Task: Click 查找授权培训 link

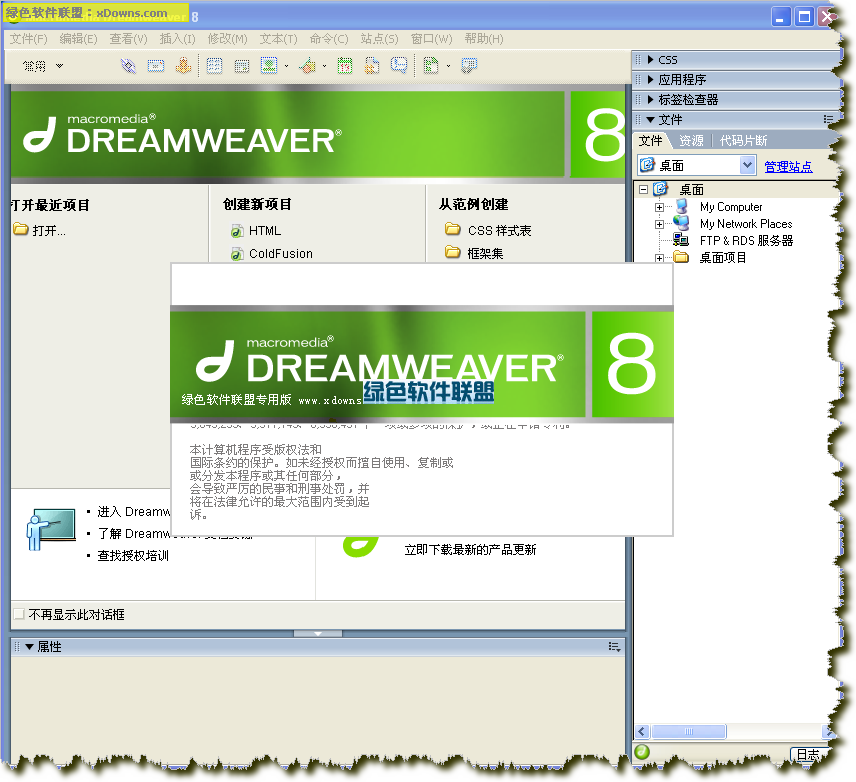Action: [133, 556]
